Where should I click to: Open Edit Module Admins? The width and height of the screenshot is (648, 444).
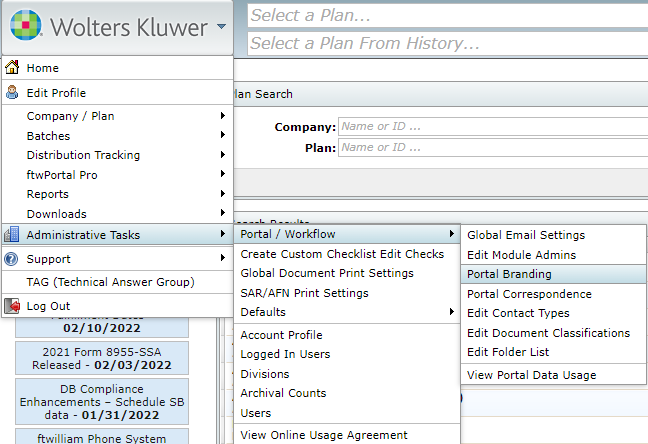coord(553,255)
